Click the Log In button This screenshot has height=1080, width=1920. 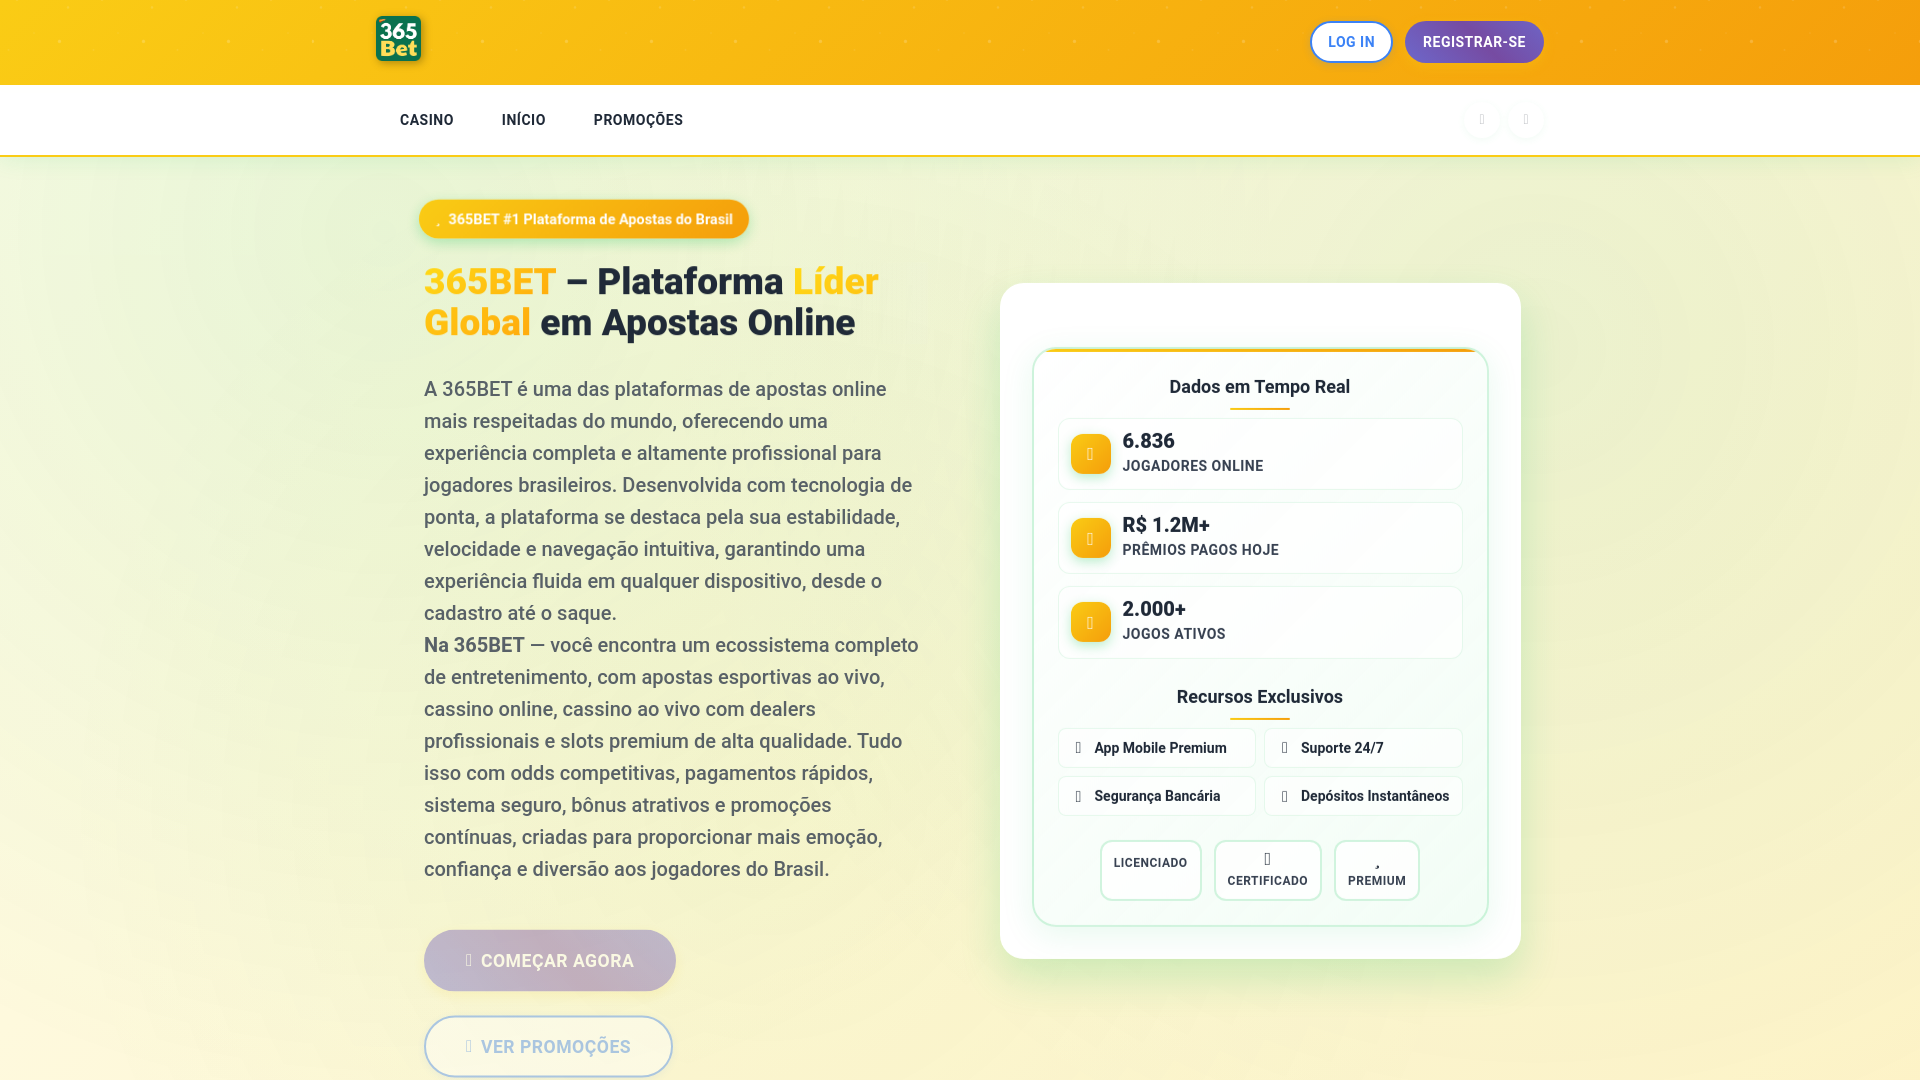click(1351, 42)
